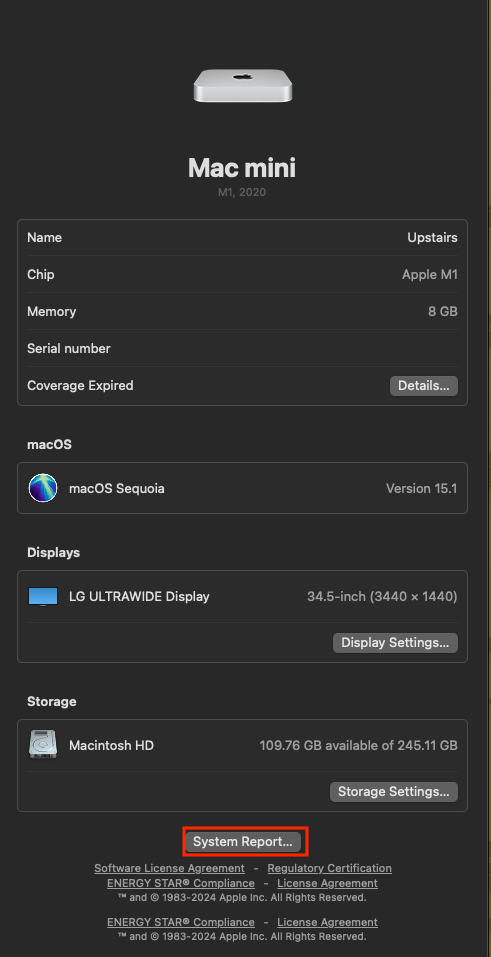Image resolution: width=491 pixels, height=957 pixels.
Task: Open the System Report
Action: click(243, 842)
